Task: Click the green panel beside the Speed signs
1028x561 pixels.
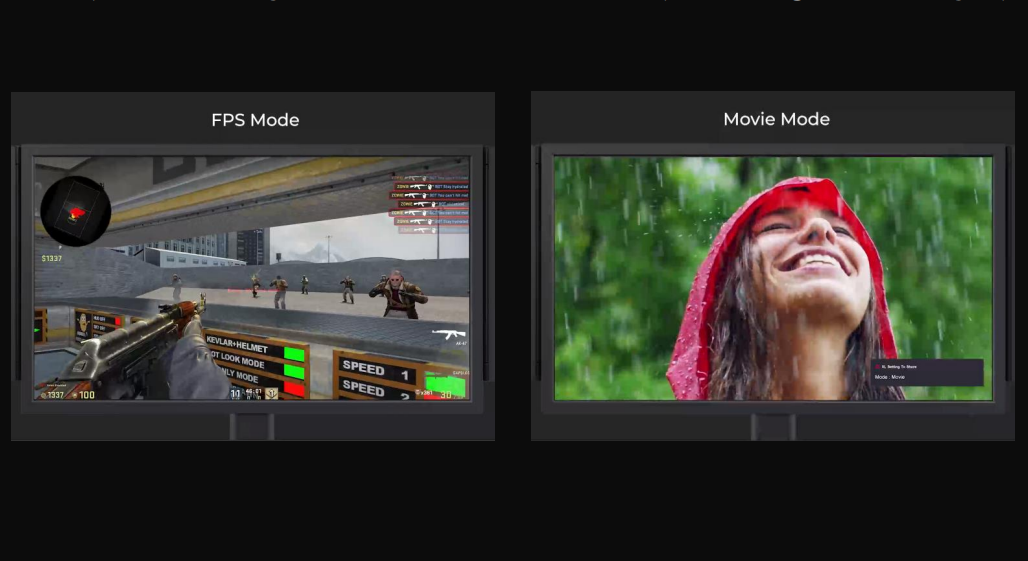Action: 444,383
